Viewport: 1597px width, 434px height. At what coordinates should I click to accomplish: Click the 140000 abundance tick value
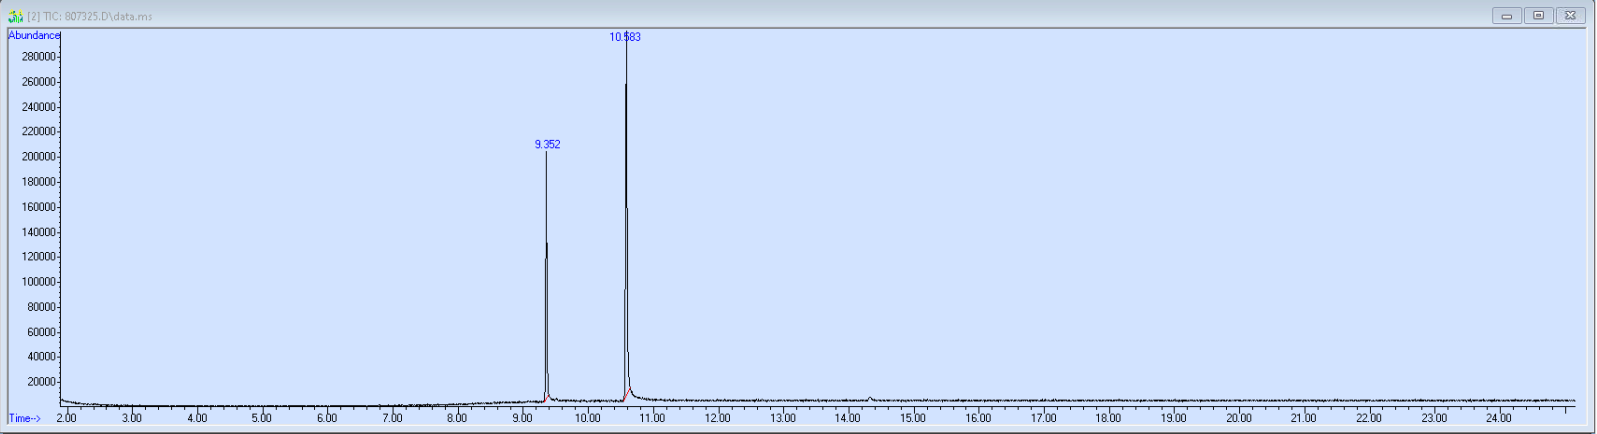tap(39, 232)
